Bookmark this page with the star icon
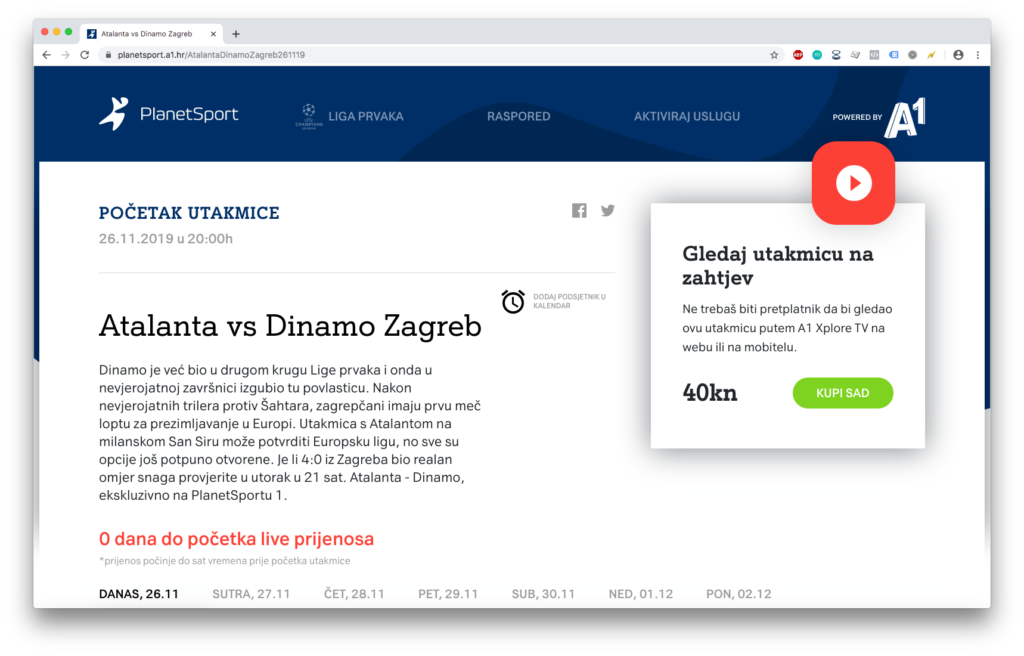1024x656 pixels. coord(774,55)
